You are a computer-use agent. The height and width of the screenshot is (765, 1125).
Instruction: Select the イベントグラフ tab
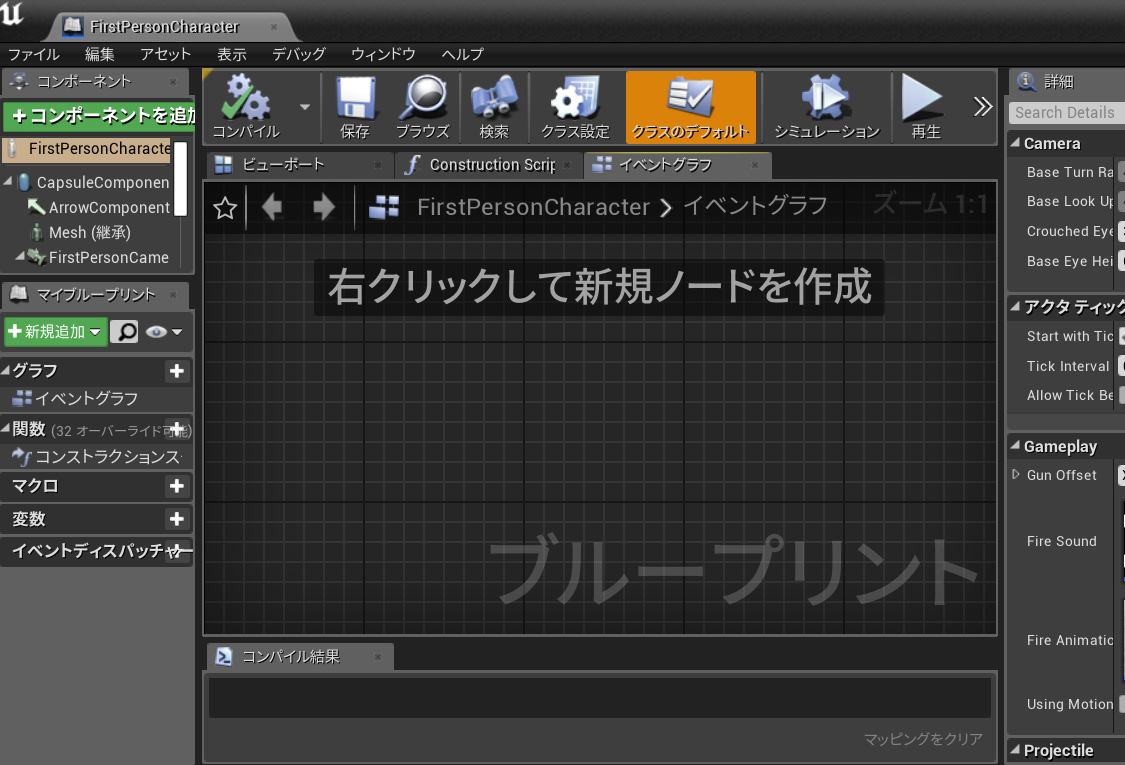click(x=677, y=165)
